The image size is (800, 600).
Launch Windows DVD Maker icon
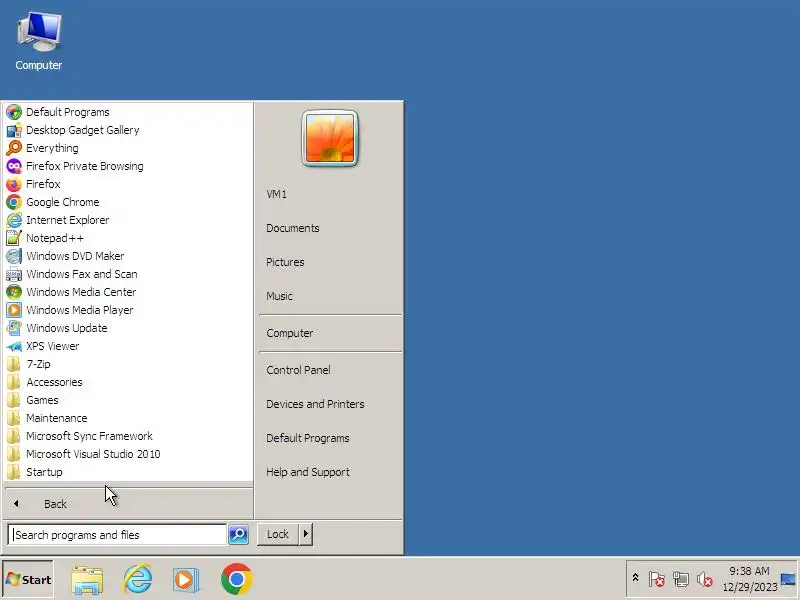[14, 256]
